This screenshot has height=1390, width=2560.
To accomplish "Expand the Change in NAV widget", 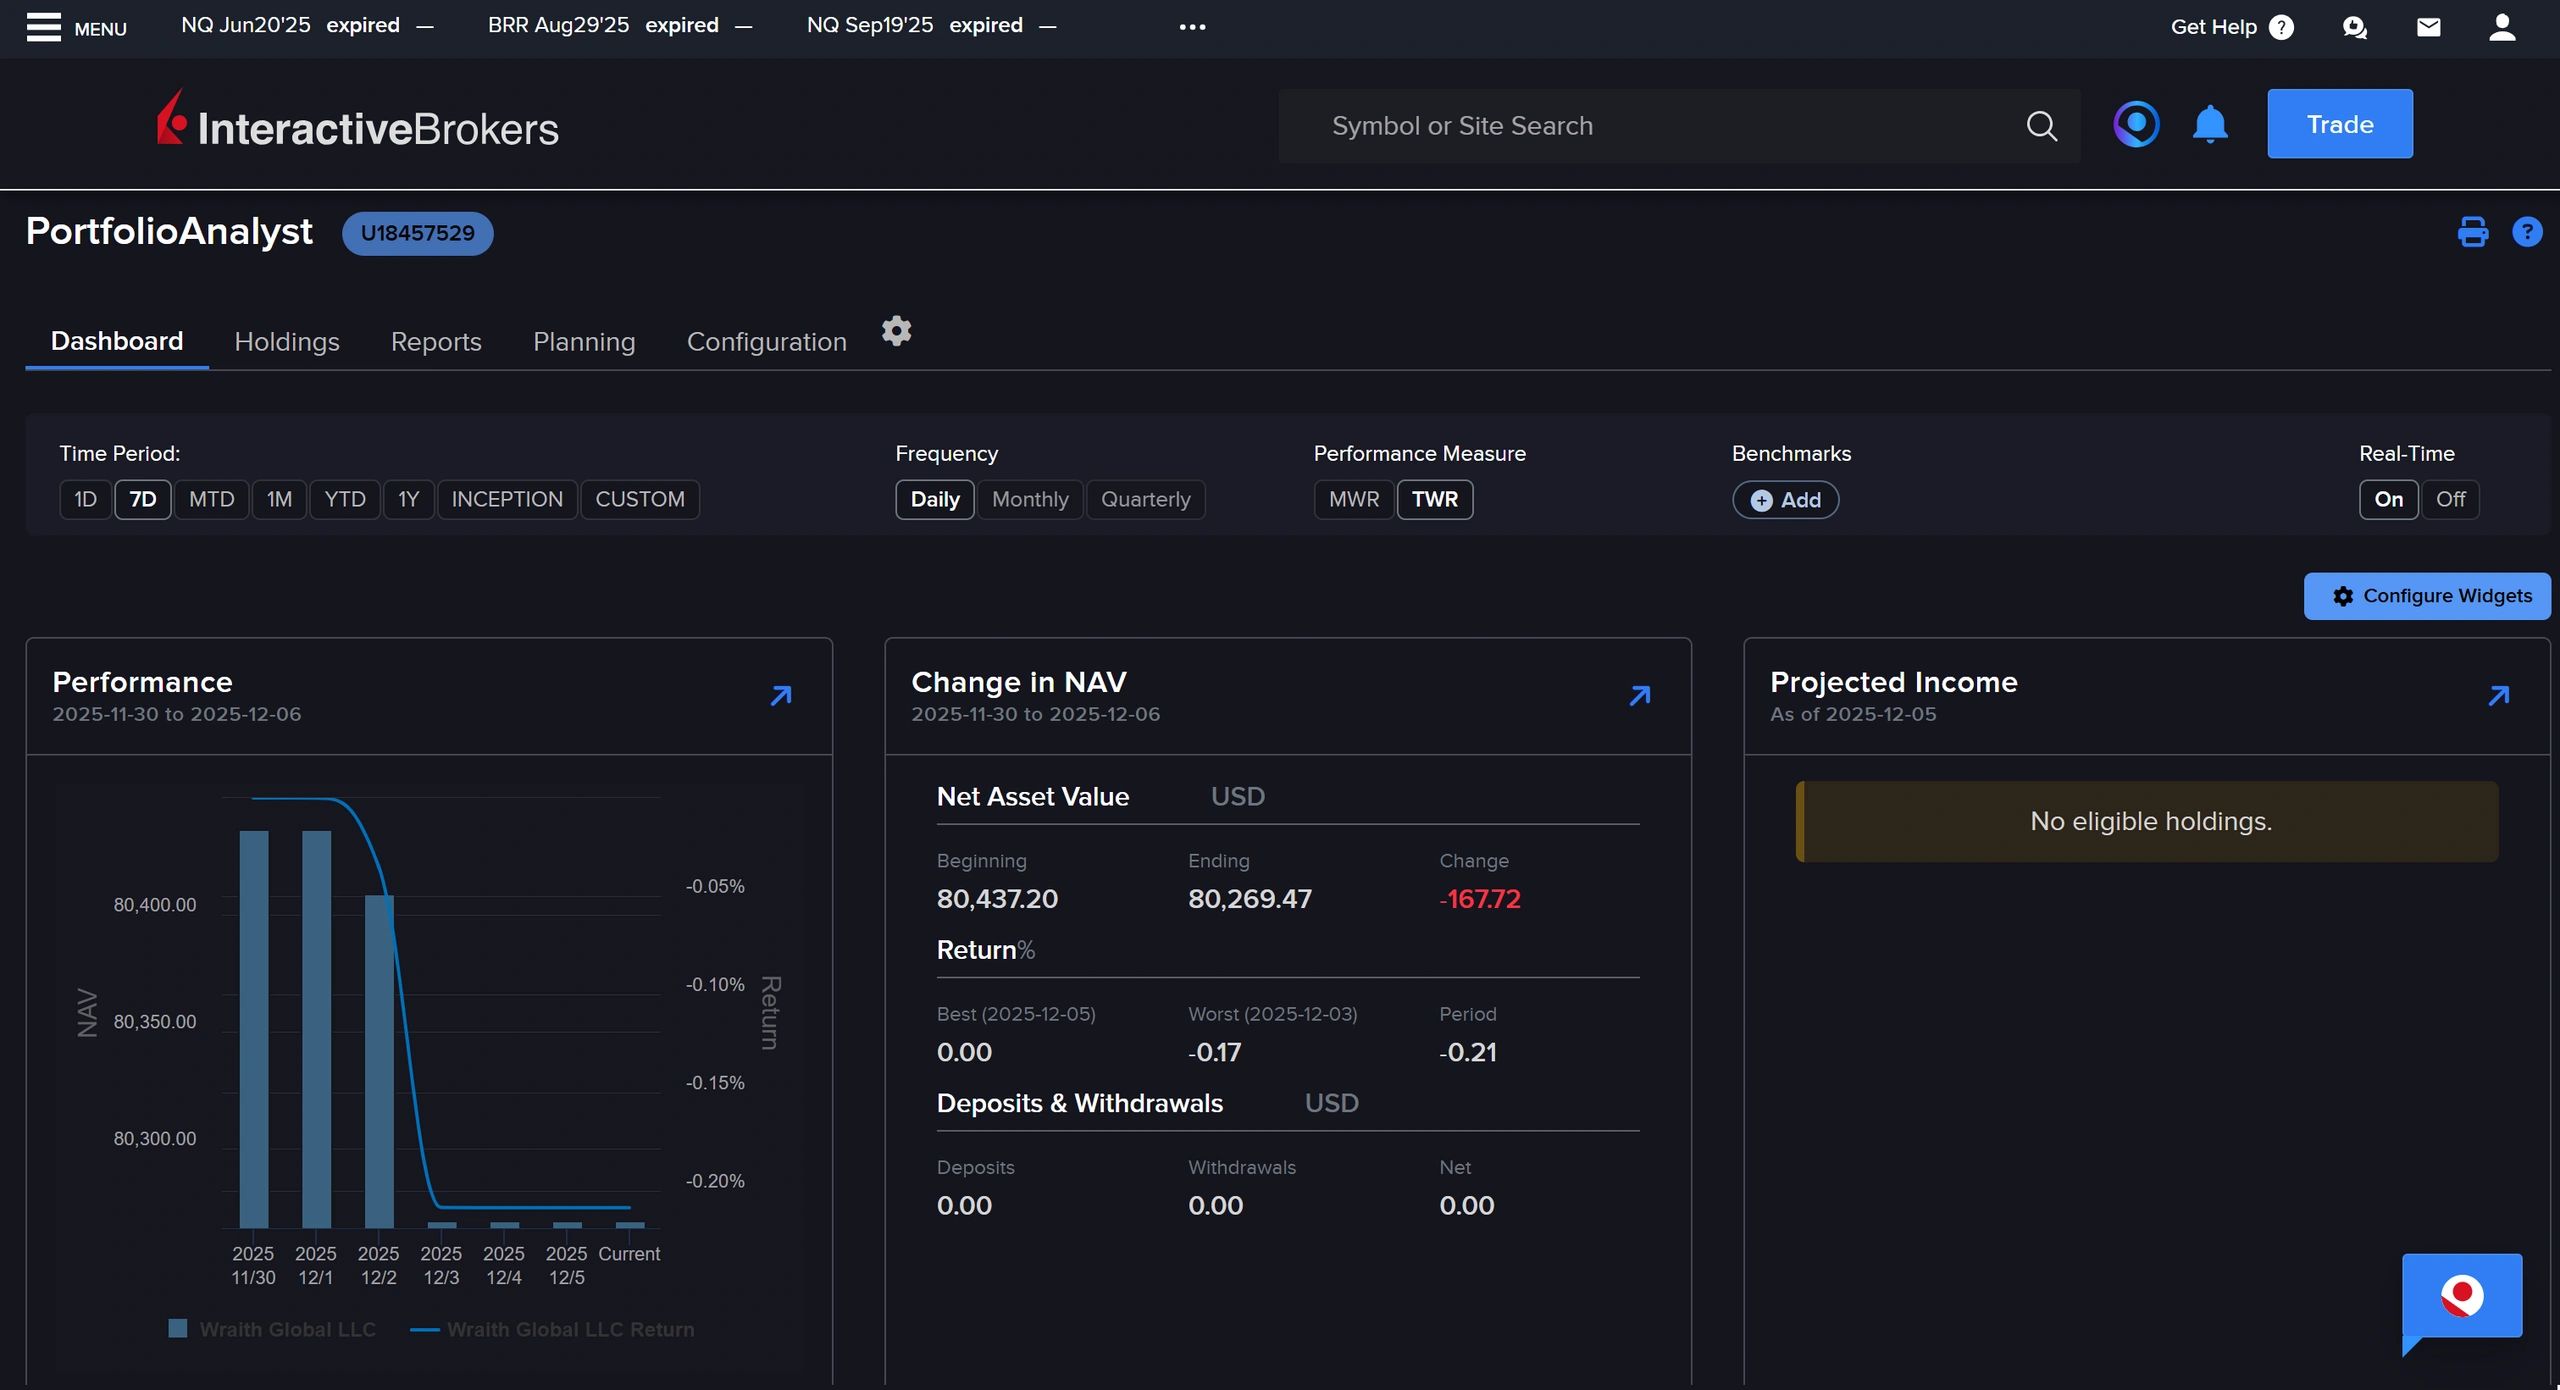I will coord(1639,695).
